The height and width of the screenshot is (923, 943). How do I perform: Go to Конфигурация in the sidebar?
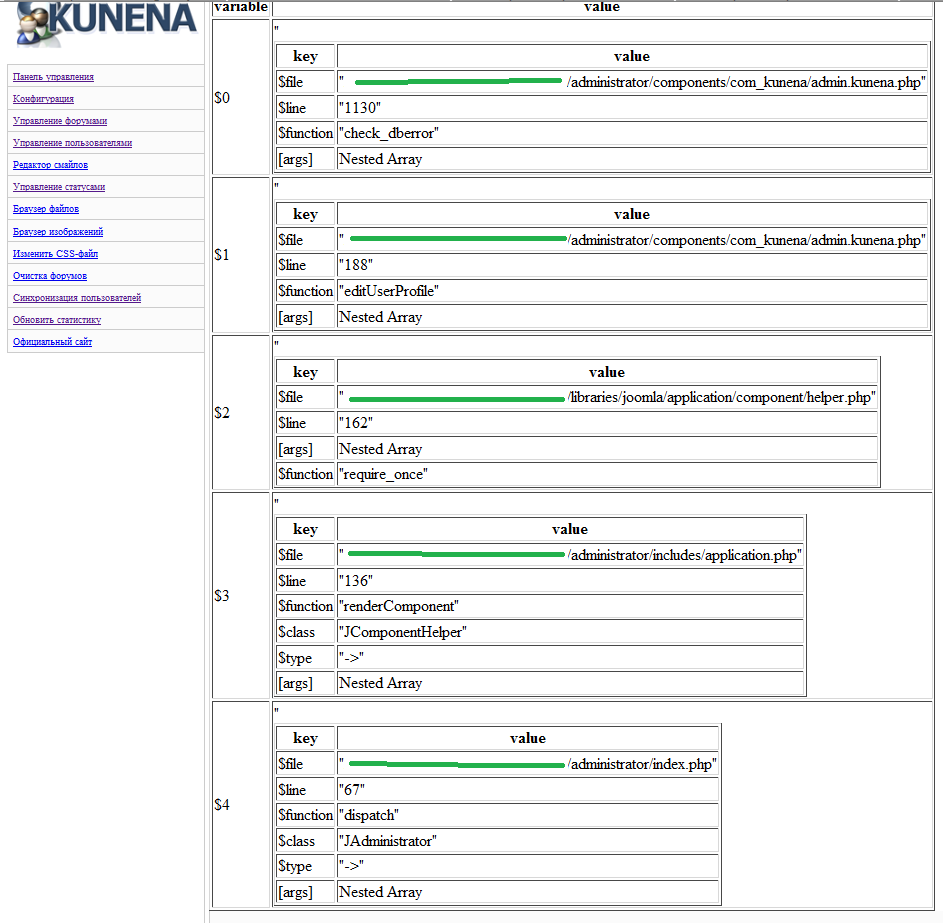point(43,99)
